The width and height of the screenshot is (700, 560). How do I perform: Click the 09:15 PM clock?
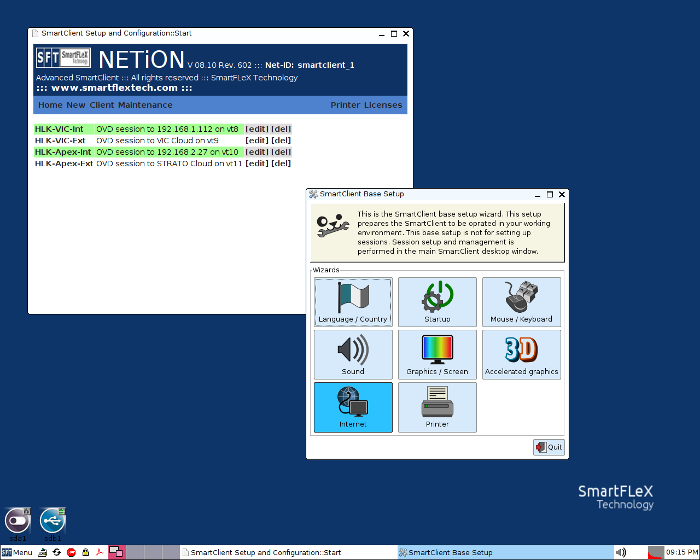682,552
